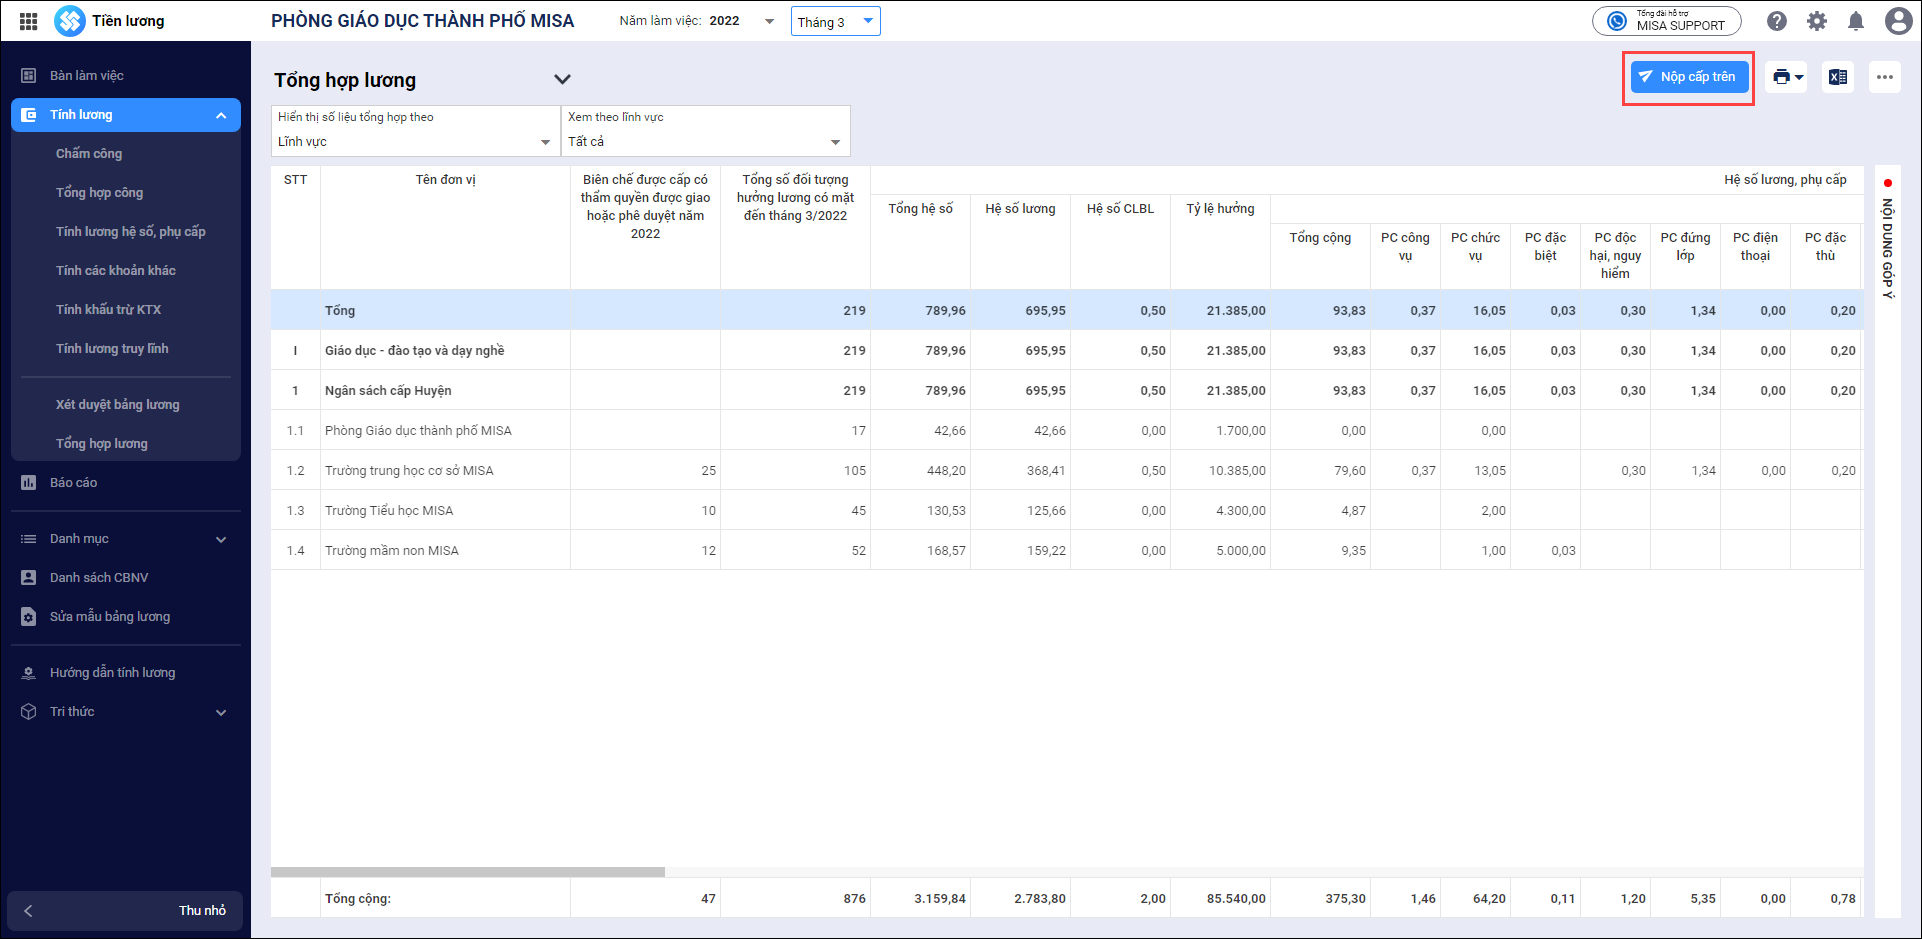Click the Tổng cộng footer label
The width and height of the screenshot is (1922, 939).
(358, 898)
